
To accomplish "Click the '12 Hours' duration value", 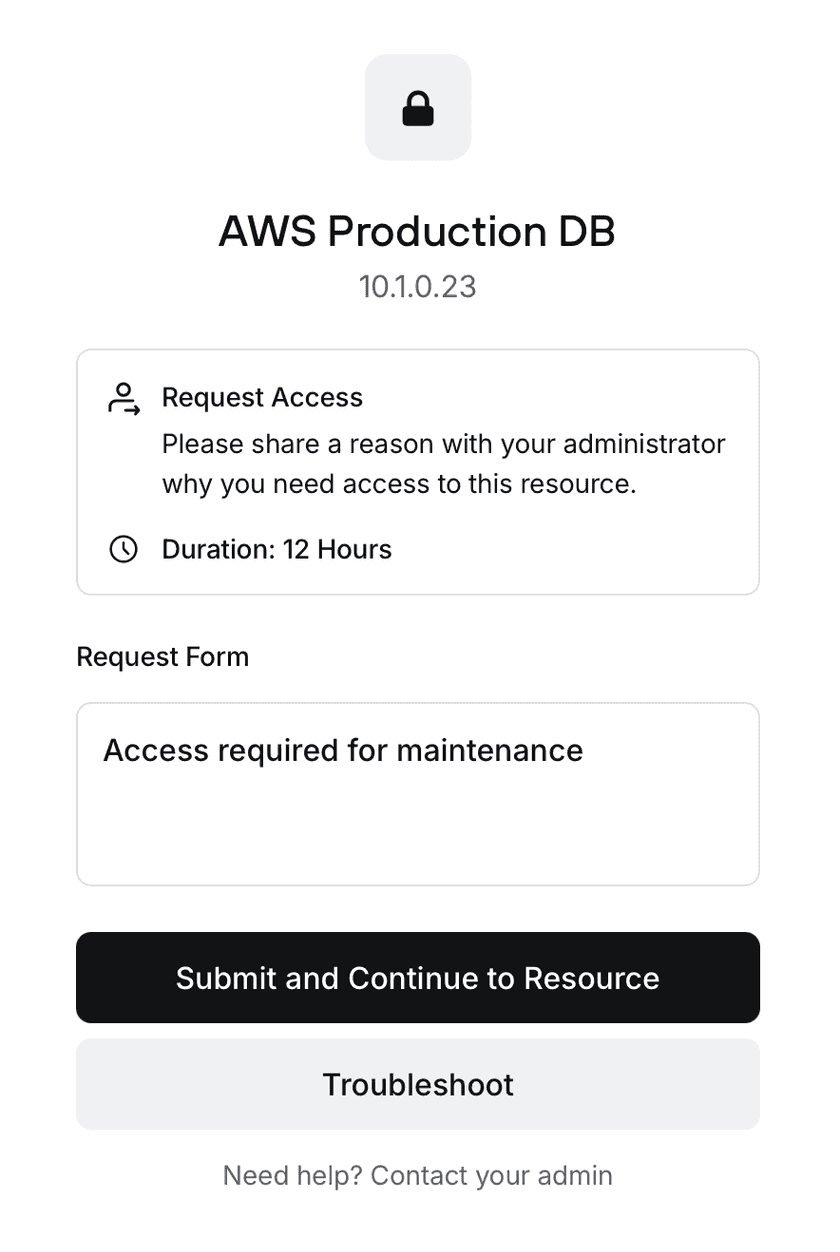I will pos(337,549).
